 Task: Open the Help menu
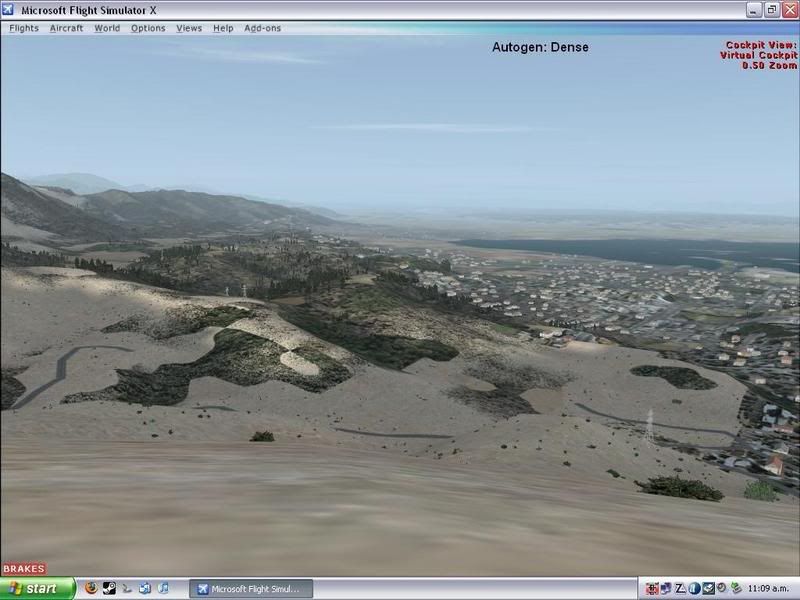[x=223, y=28]
